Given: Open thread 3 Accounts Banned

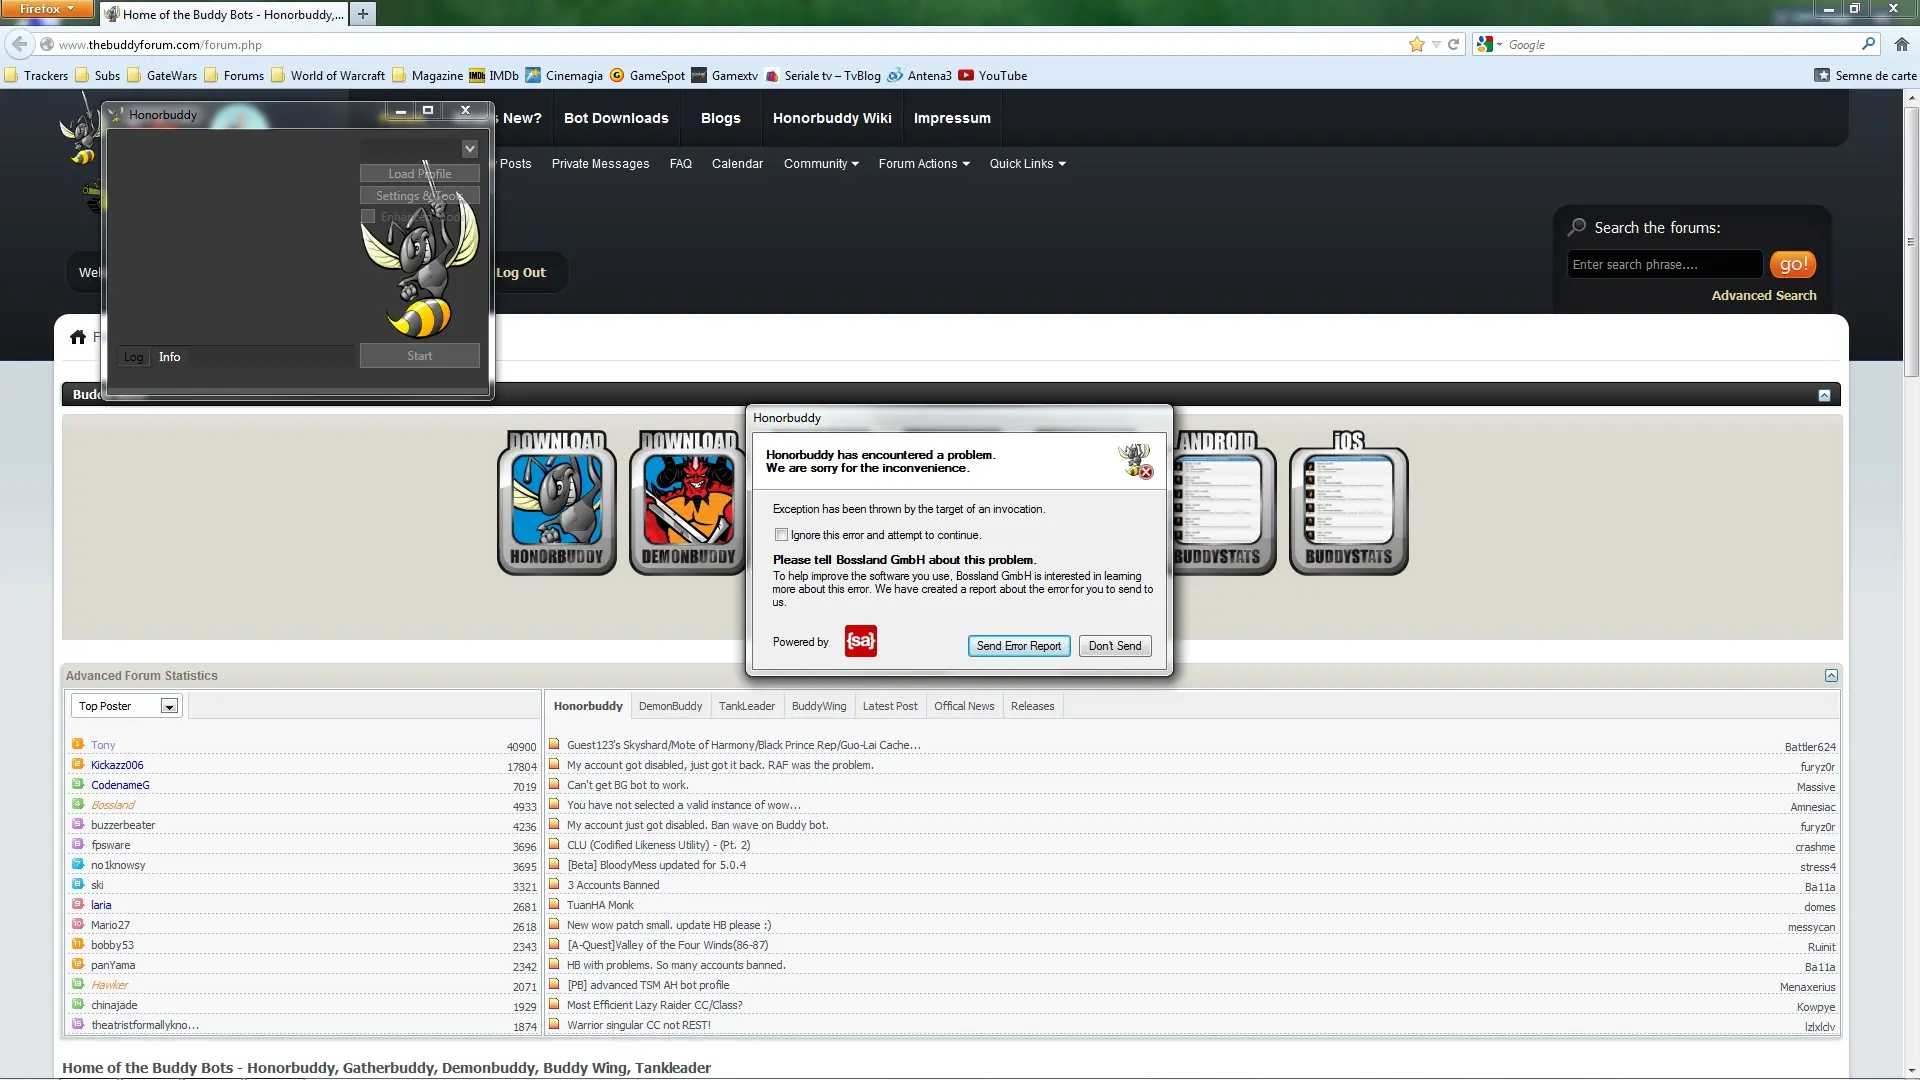Looking at the screenshot, I should 613,885.
